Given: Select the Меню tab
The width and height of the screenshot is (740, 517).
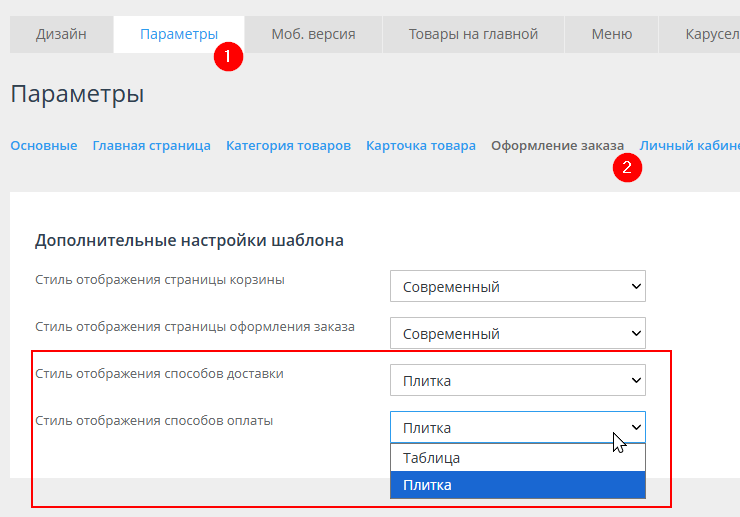Looking at the screenshot, I should (611, 34).
